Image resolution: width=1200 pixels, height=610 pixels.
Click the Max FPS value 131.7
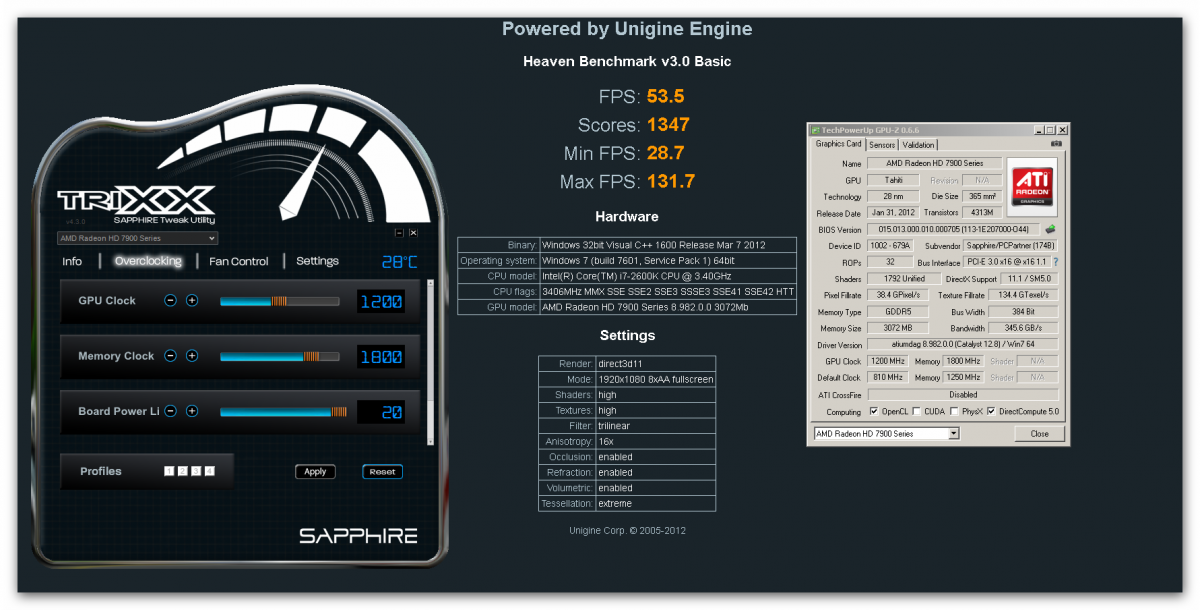tap(670, 181)
